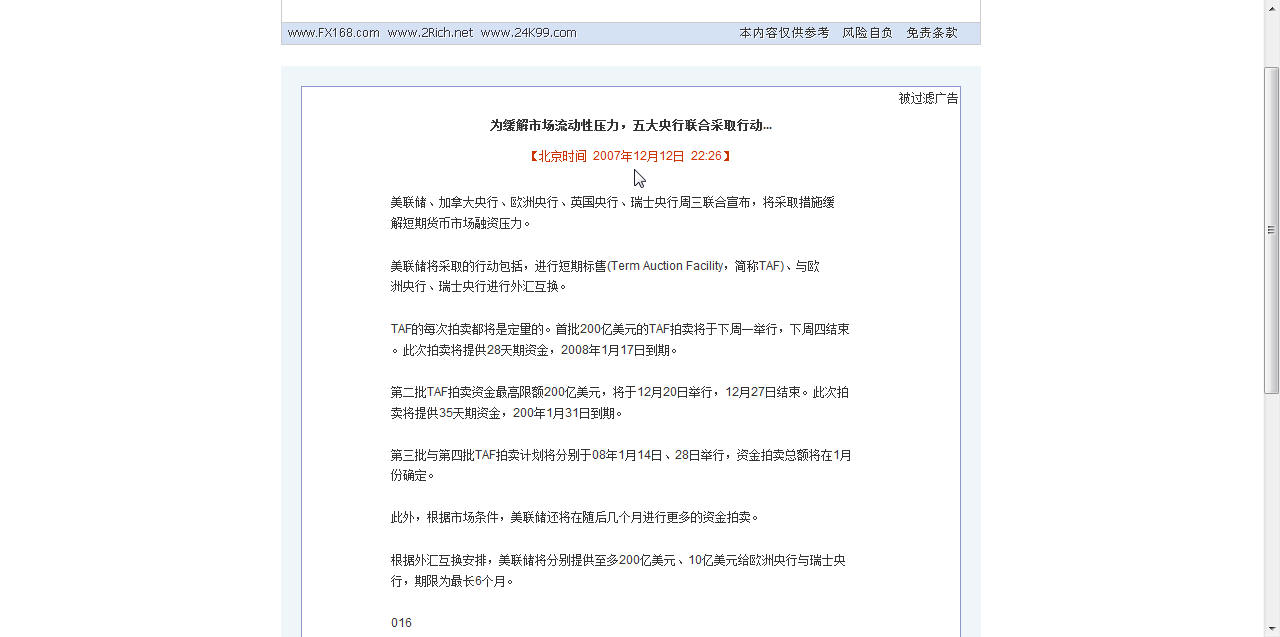
Task: Click the paragraph starting 美联储、加拿大央行
Action: click(x=612, y=212)
